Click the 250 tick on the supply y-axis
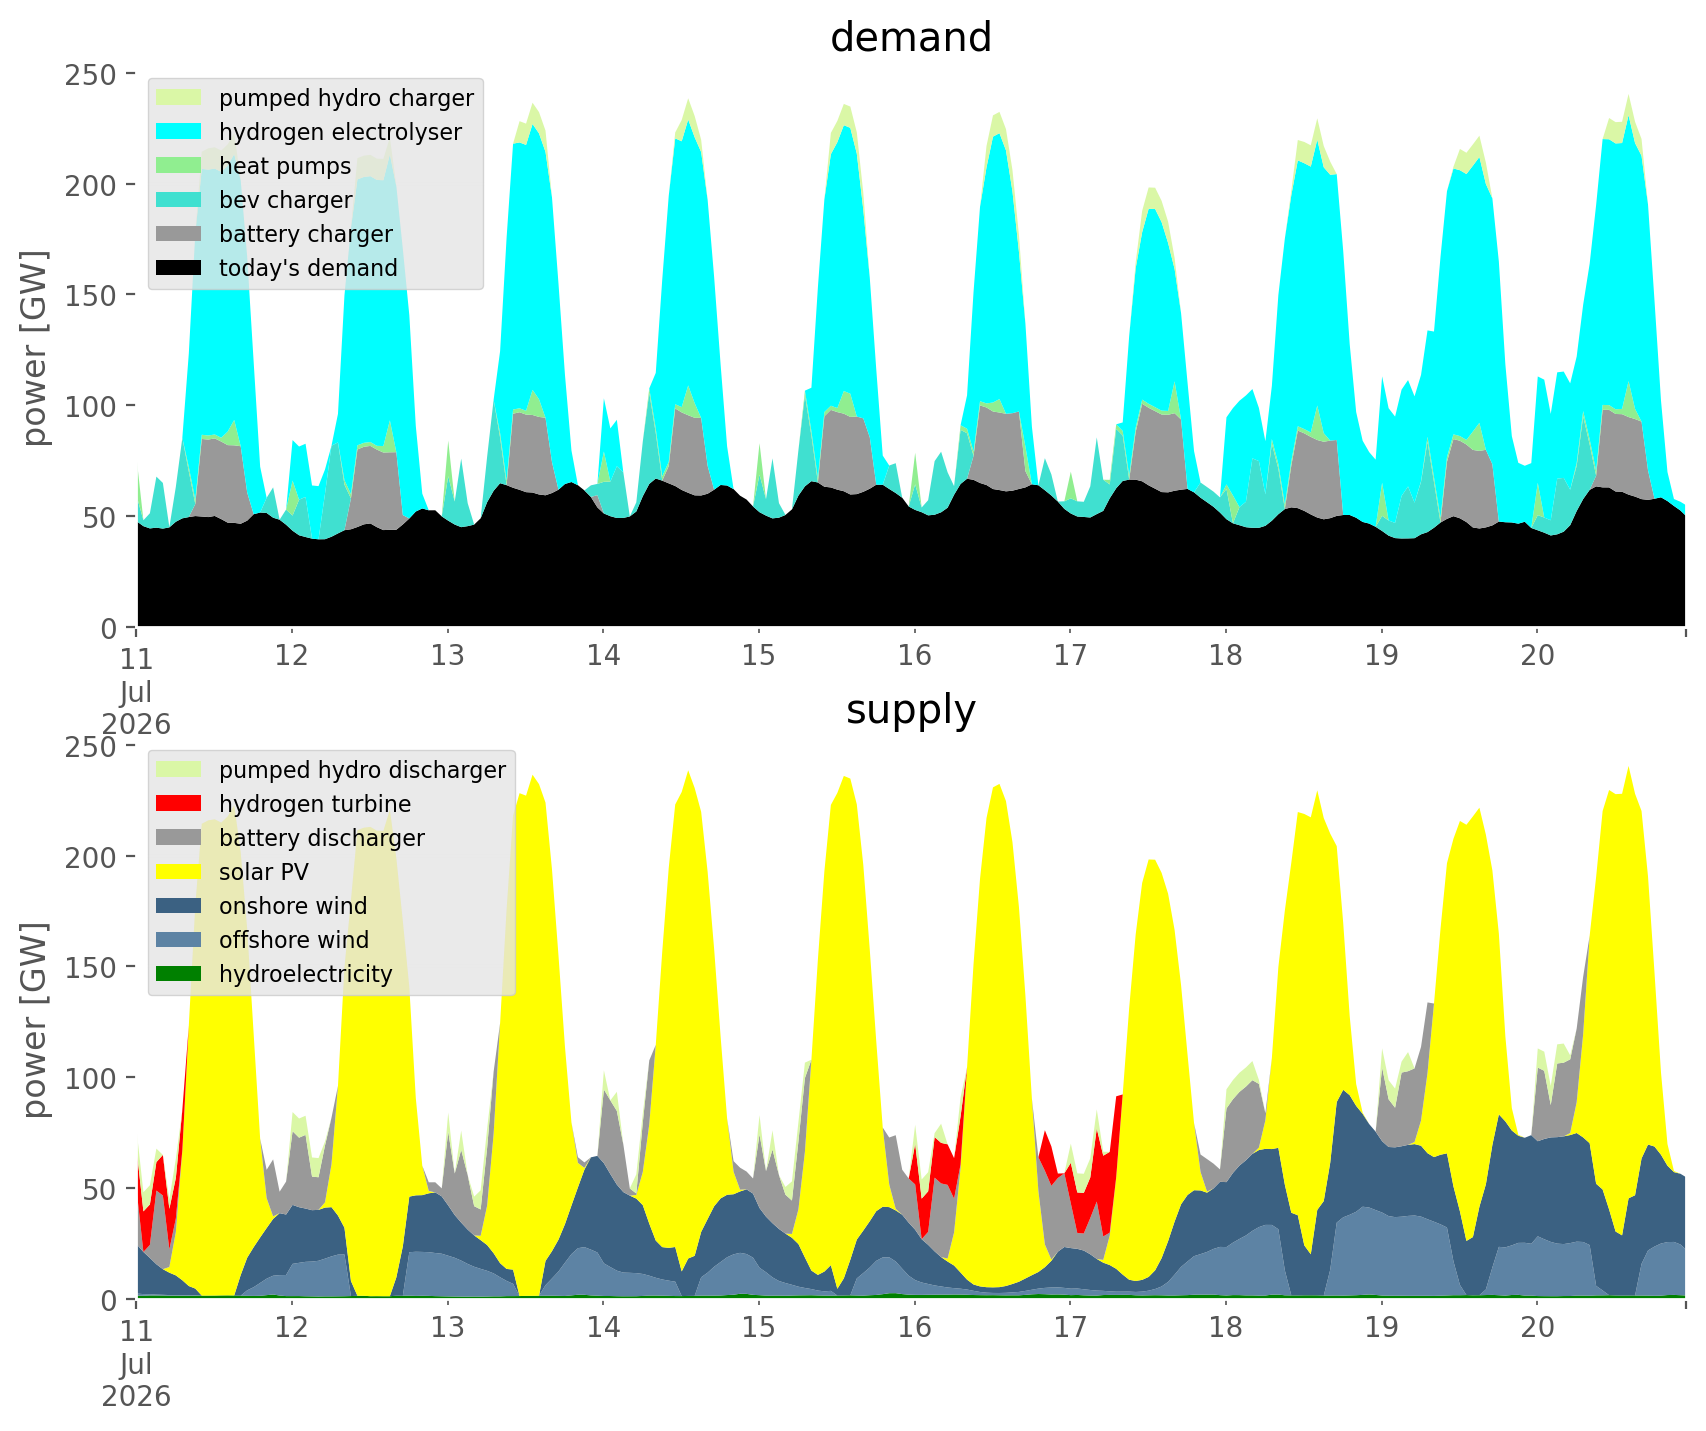Screen dimensions: 1706x1431 (x=92, y=747)
